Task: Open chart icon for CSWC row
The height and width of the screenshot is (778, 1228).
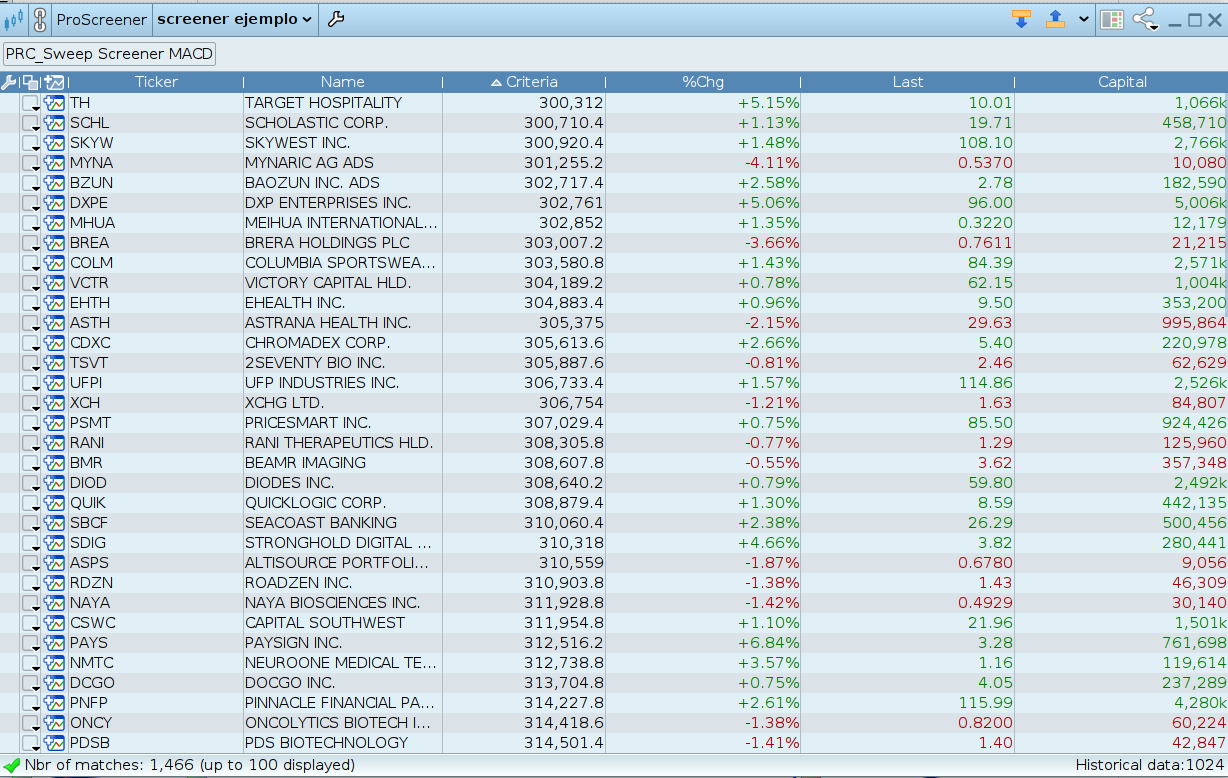Action: click(x=55, y=623)
